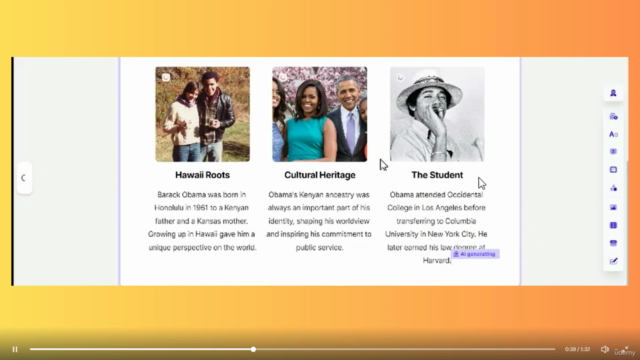640x360 pixels.
Task: Click the loading badge on The Student photo
Action: click(x=400, y=78)
